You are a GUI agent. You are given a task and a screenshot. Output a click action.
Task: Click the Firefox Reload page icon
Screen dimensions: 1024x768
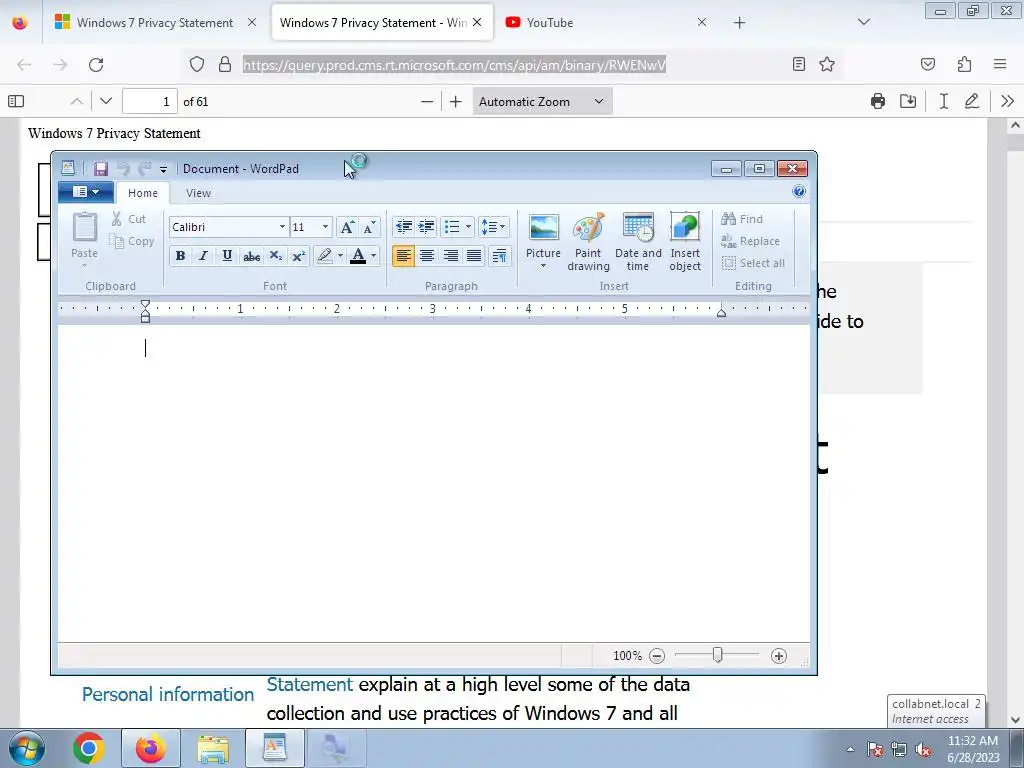[96, 65]
